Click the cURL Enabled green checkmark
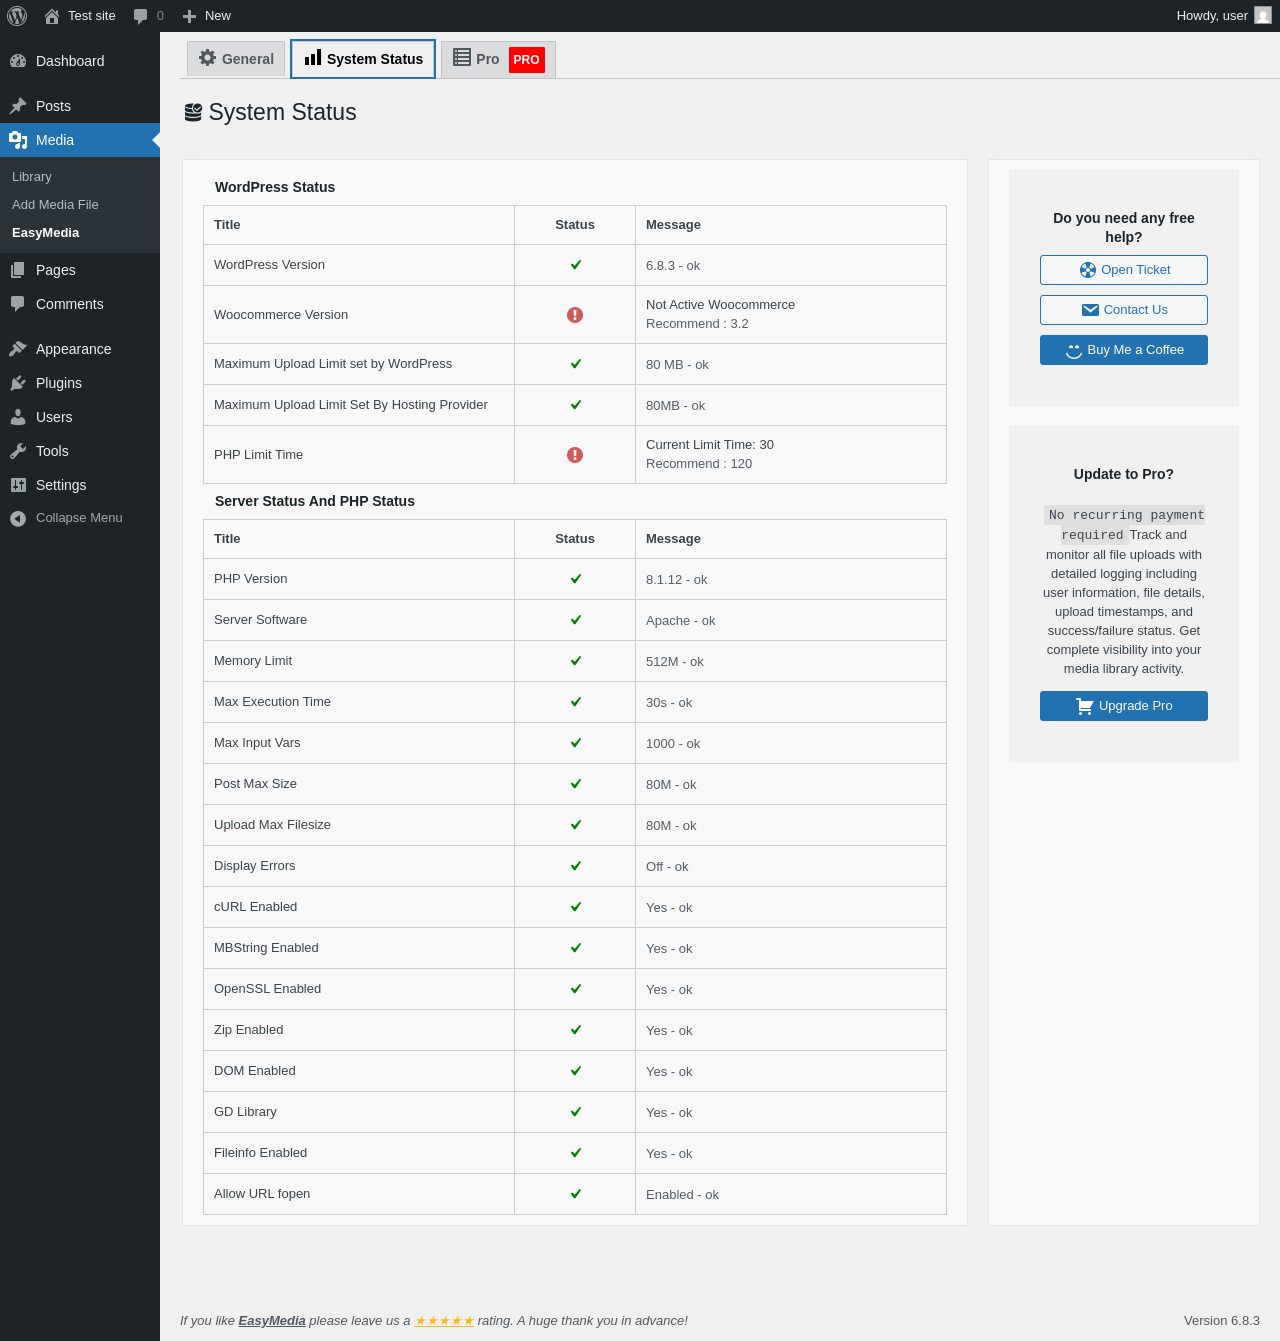The height and width of the screenshot is (1341, 1280). pos(576,907)
